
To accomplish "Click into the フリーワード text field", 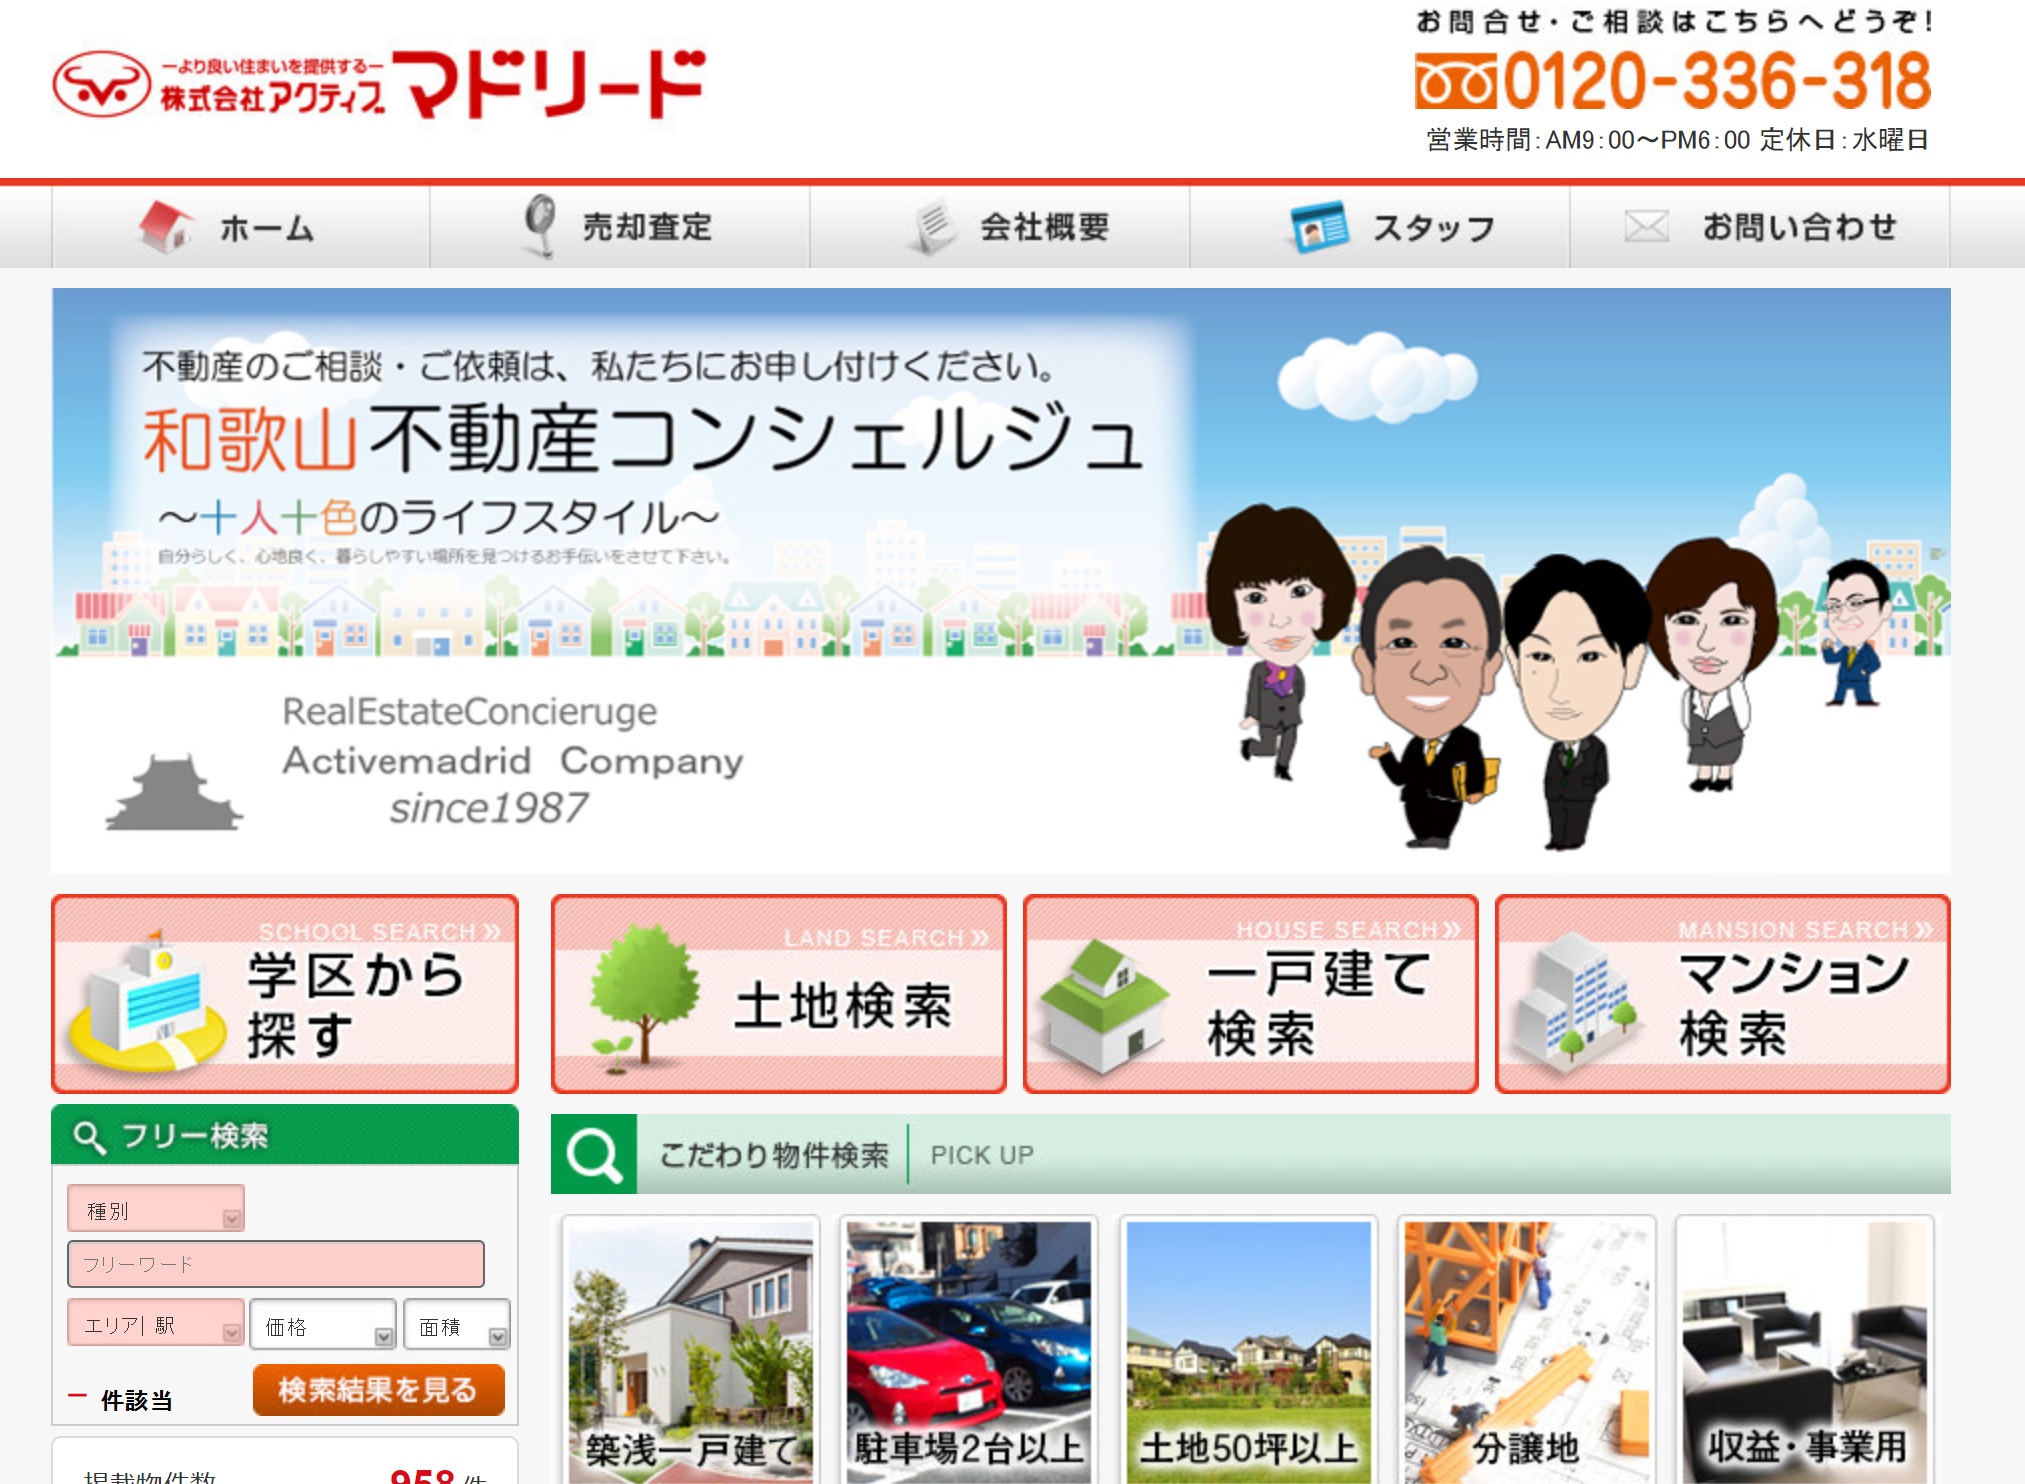I will [276, 1264].
